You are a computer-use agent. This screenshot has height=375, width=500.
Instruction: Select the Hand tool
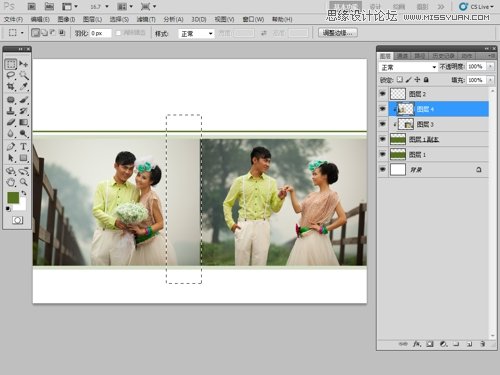coord(11,182)
